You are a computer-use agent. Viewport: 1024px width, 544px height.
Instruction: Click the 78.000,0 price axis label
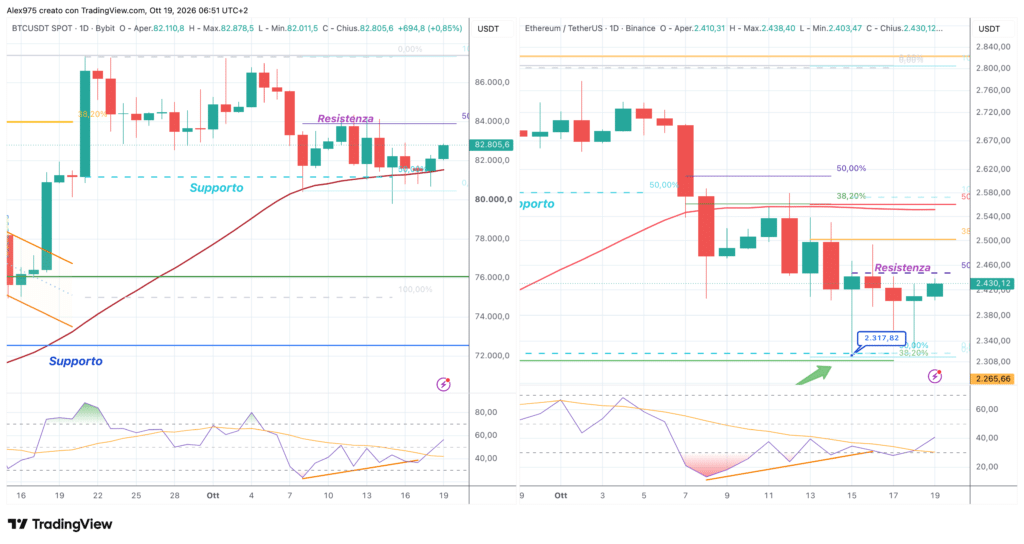pos(492,238)
